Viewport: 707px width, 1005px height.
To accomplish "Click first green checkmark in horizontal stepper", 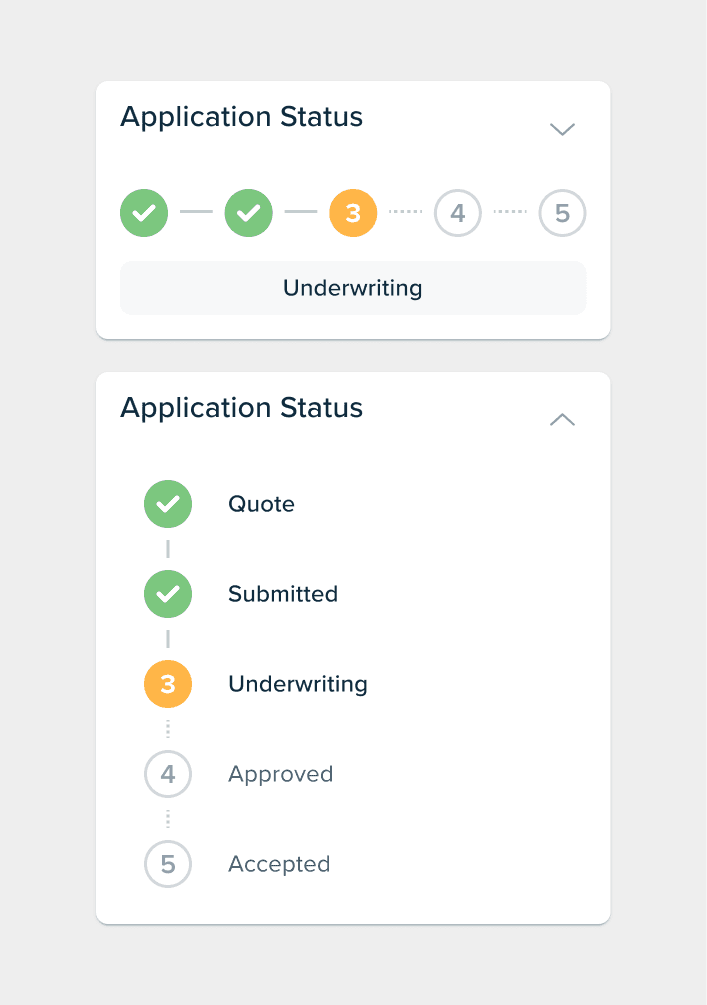I will pos(144,213).
